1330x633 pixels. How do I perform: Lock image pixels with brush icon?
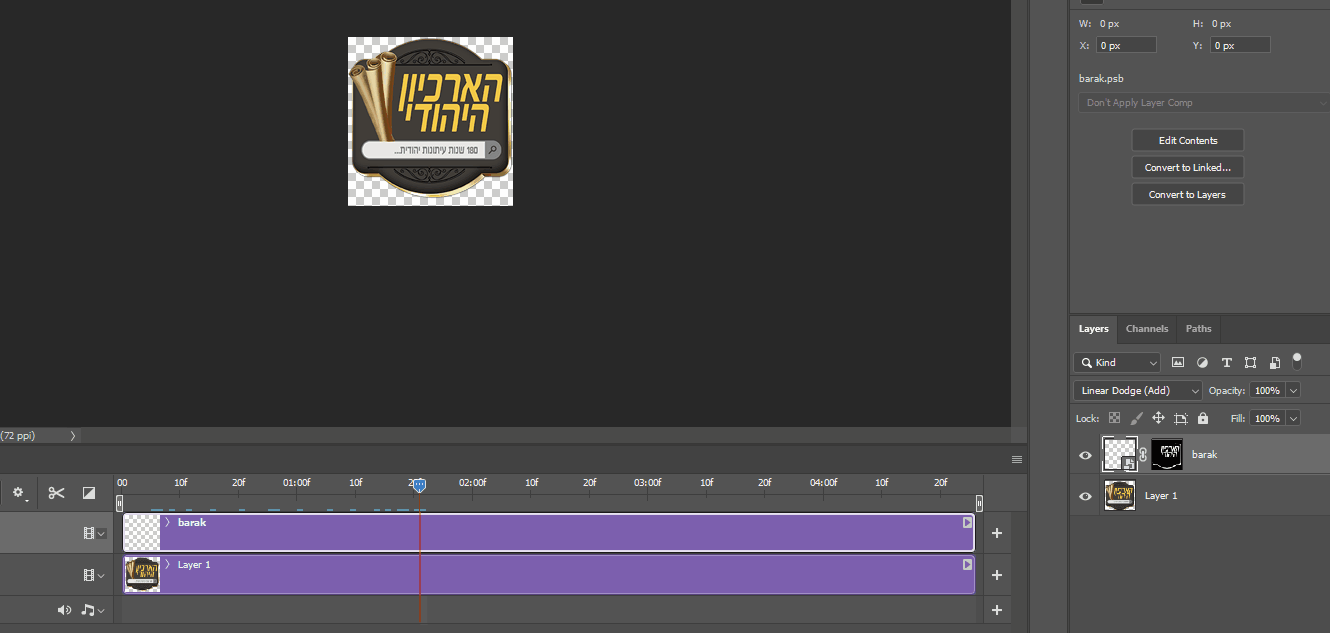pyautogui.click(x=1136, y=419)
